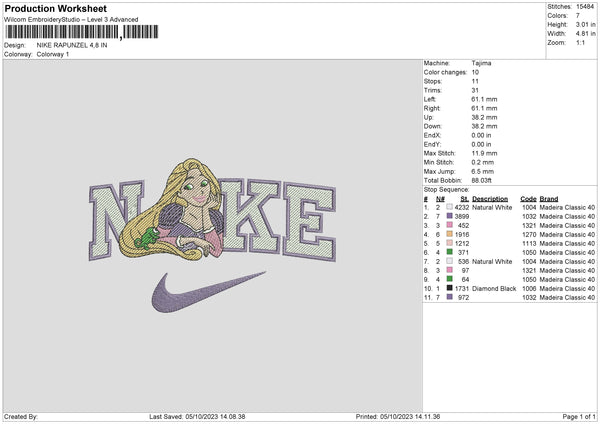Click the 'Colorway 1' value
600x424 pixels.
53,54
